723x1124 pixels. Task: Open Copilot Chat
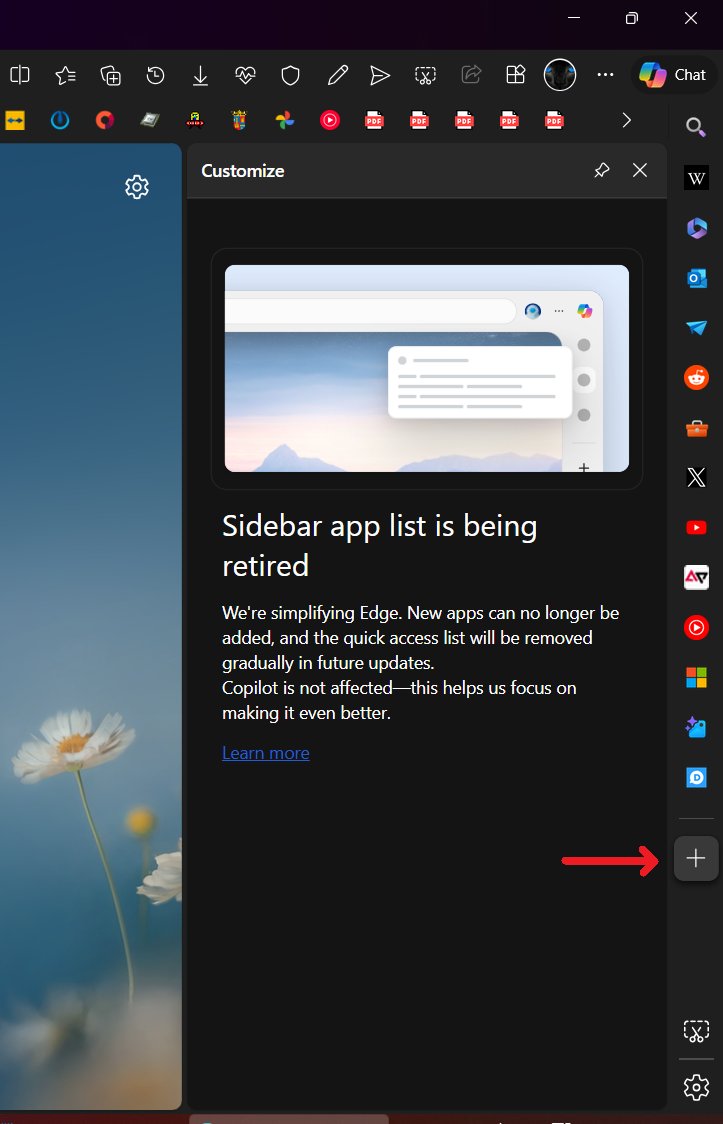674,75
